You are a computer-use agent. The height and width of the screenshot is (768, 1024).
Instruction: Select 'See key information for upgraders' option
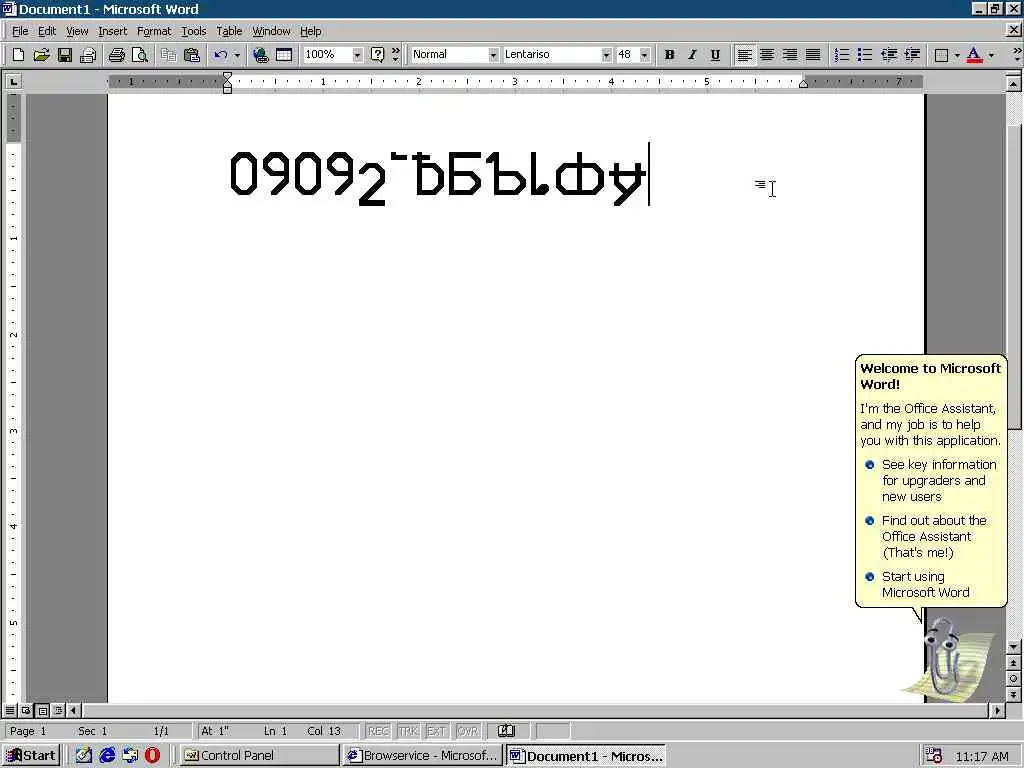pos(933,481)
